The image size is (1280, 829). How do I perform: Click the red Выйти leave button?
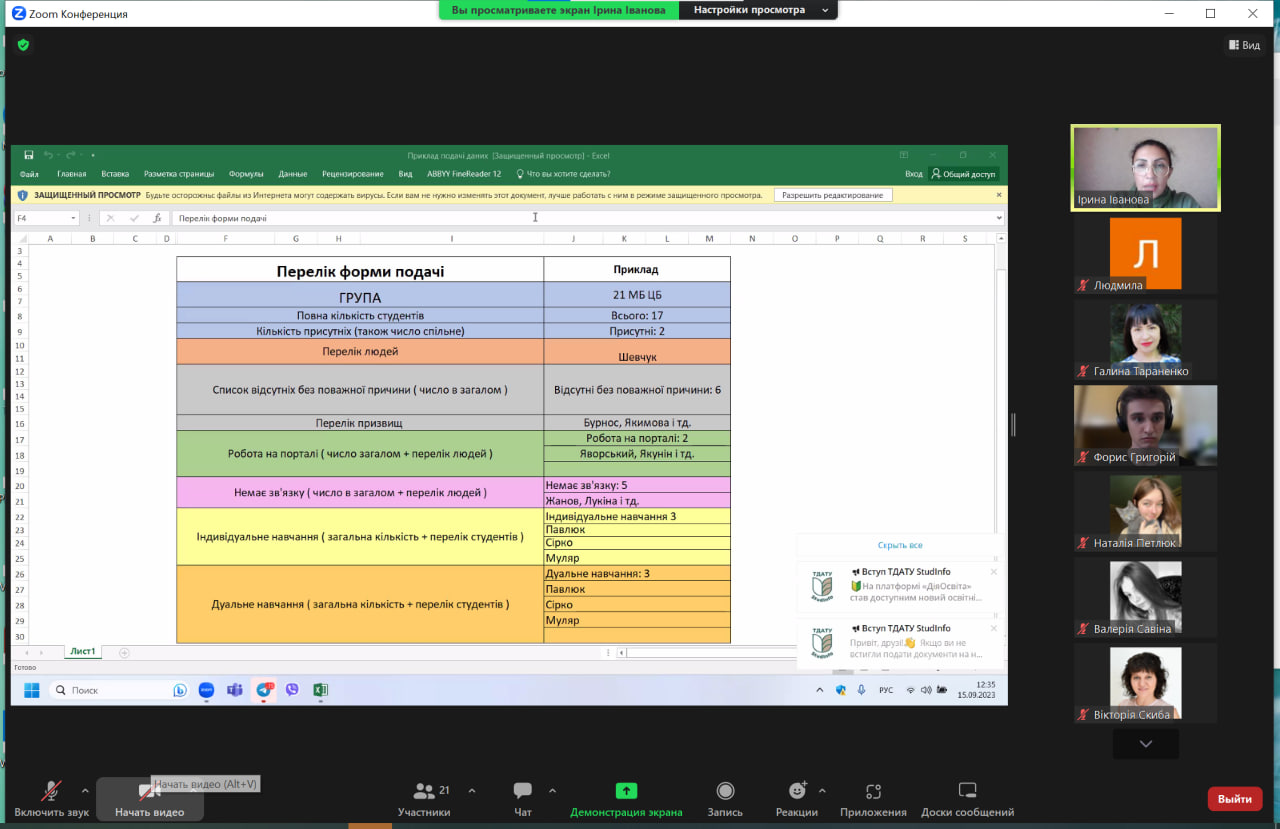[1235, 799]
